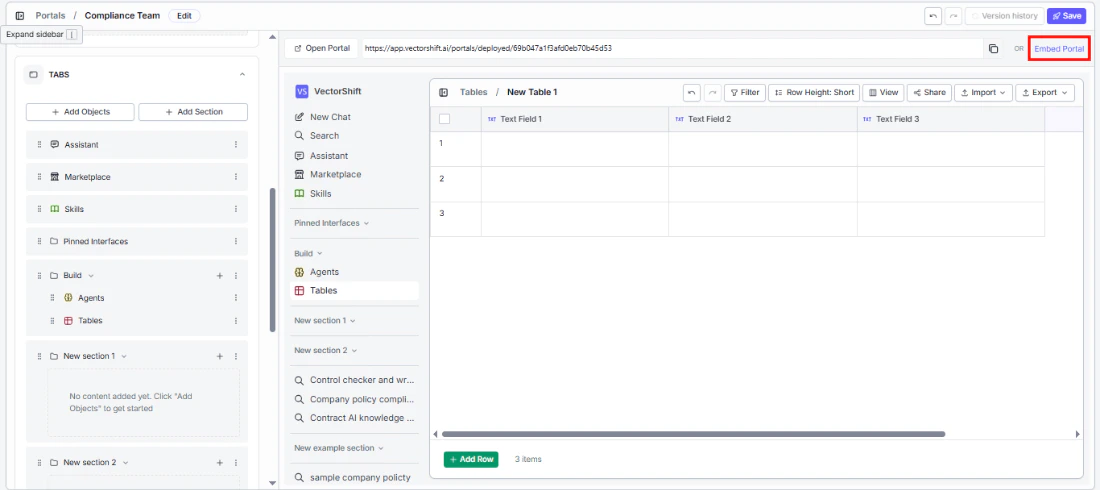
Task: Open Assistant in the portal preview
Action: tap(354, 156)
